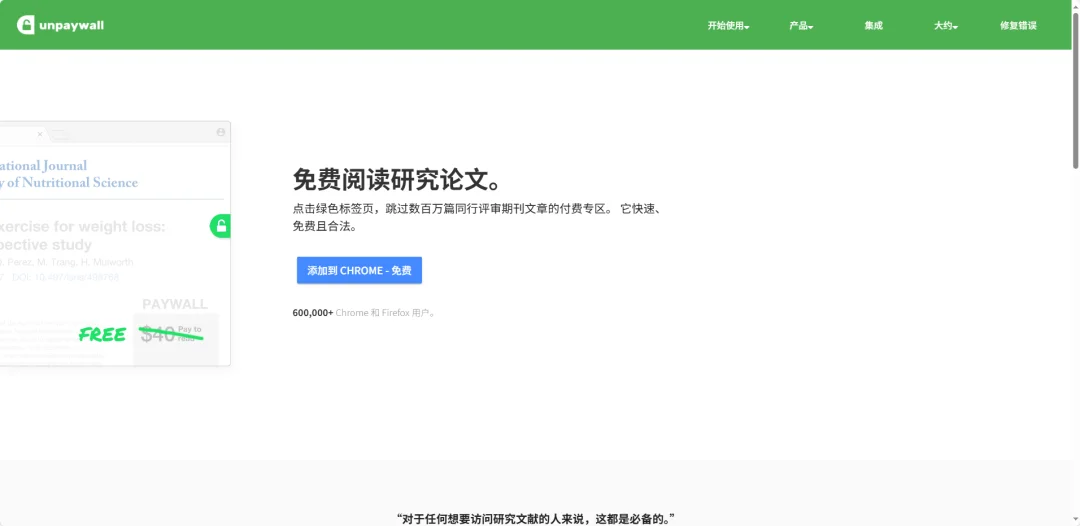
Task: Open the 修复错误 link
Action: coord(1018,25)
